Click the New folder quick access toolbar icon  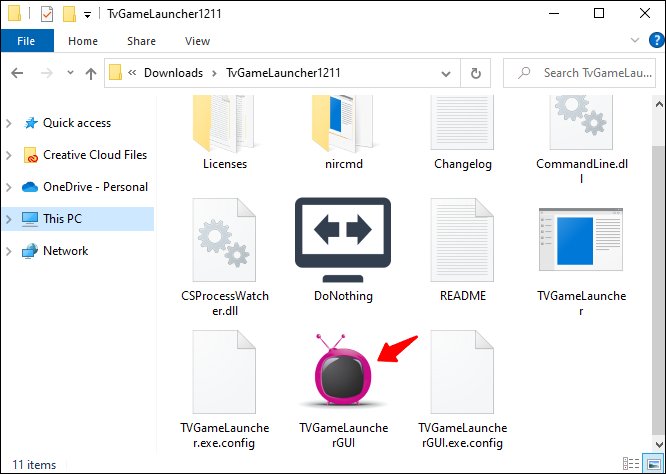(69, 14)
